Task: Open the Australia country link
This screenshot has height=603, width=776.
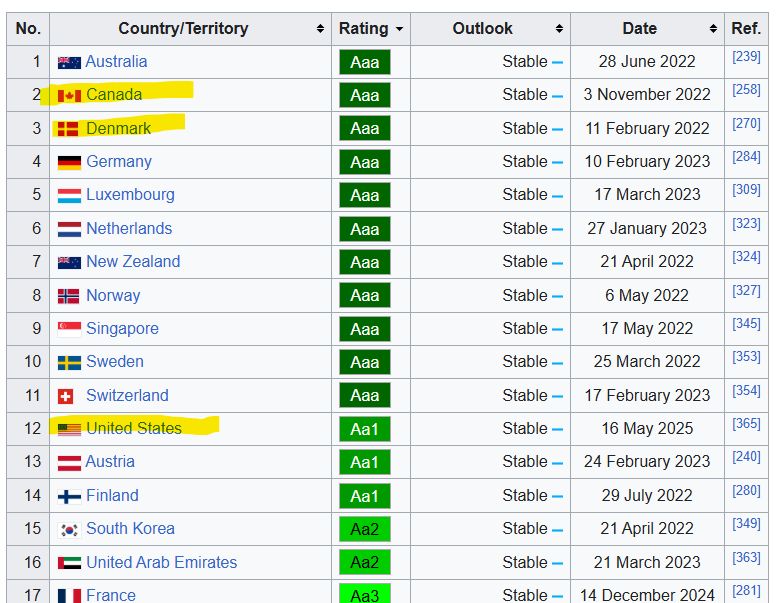Action: coord(116,61)
